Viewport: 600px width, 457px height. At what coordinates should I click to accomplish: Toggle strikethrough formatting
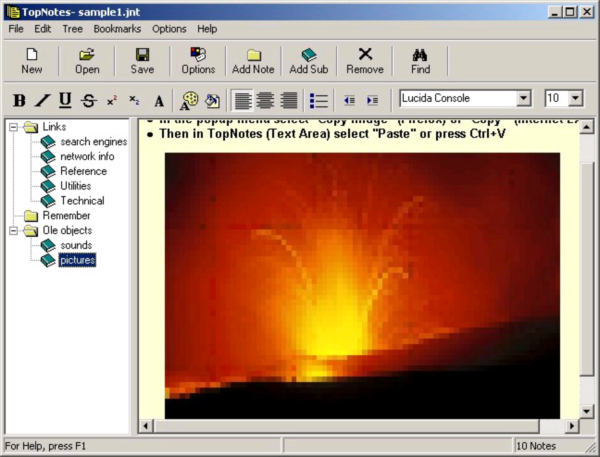pos(88,100)
